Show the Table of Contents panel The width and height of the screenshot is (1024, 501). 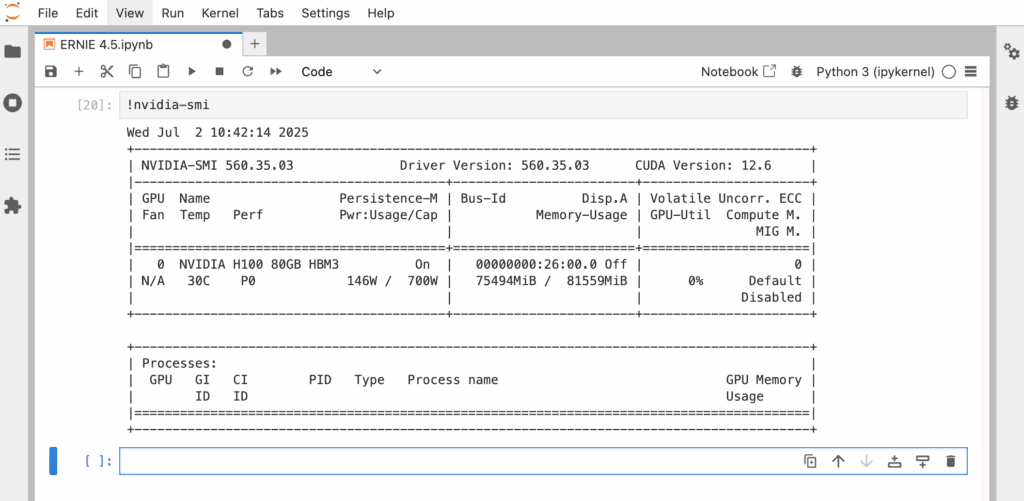12,154
